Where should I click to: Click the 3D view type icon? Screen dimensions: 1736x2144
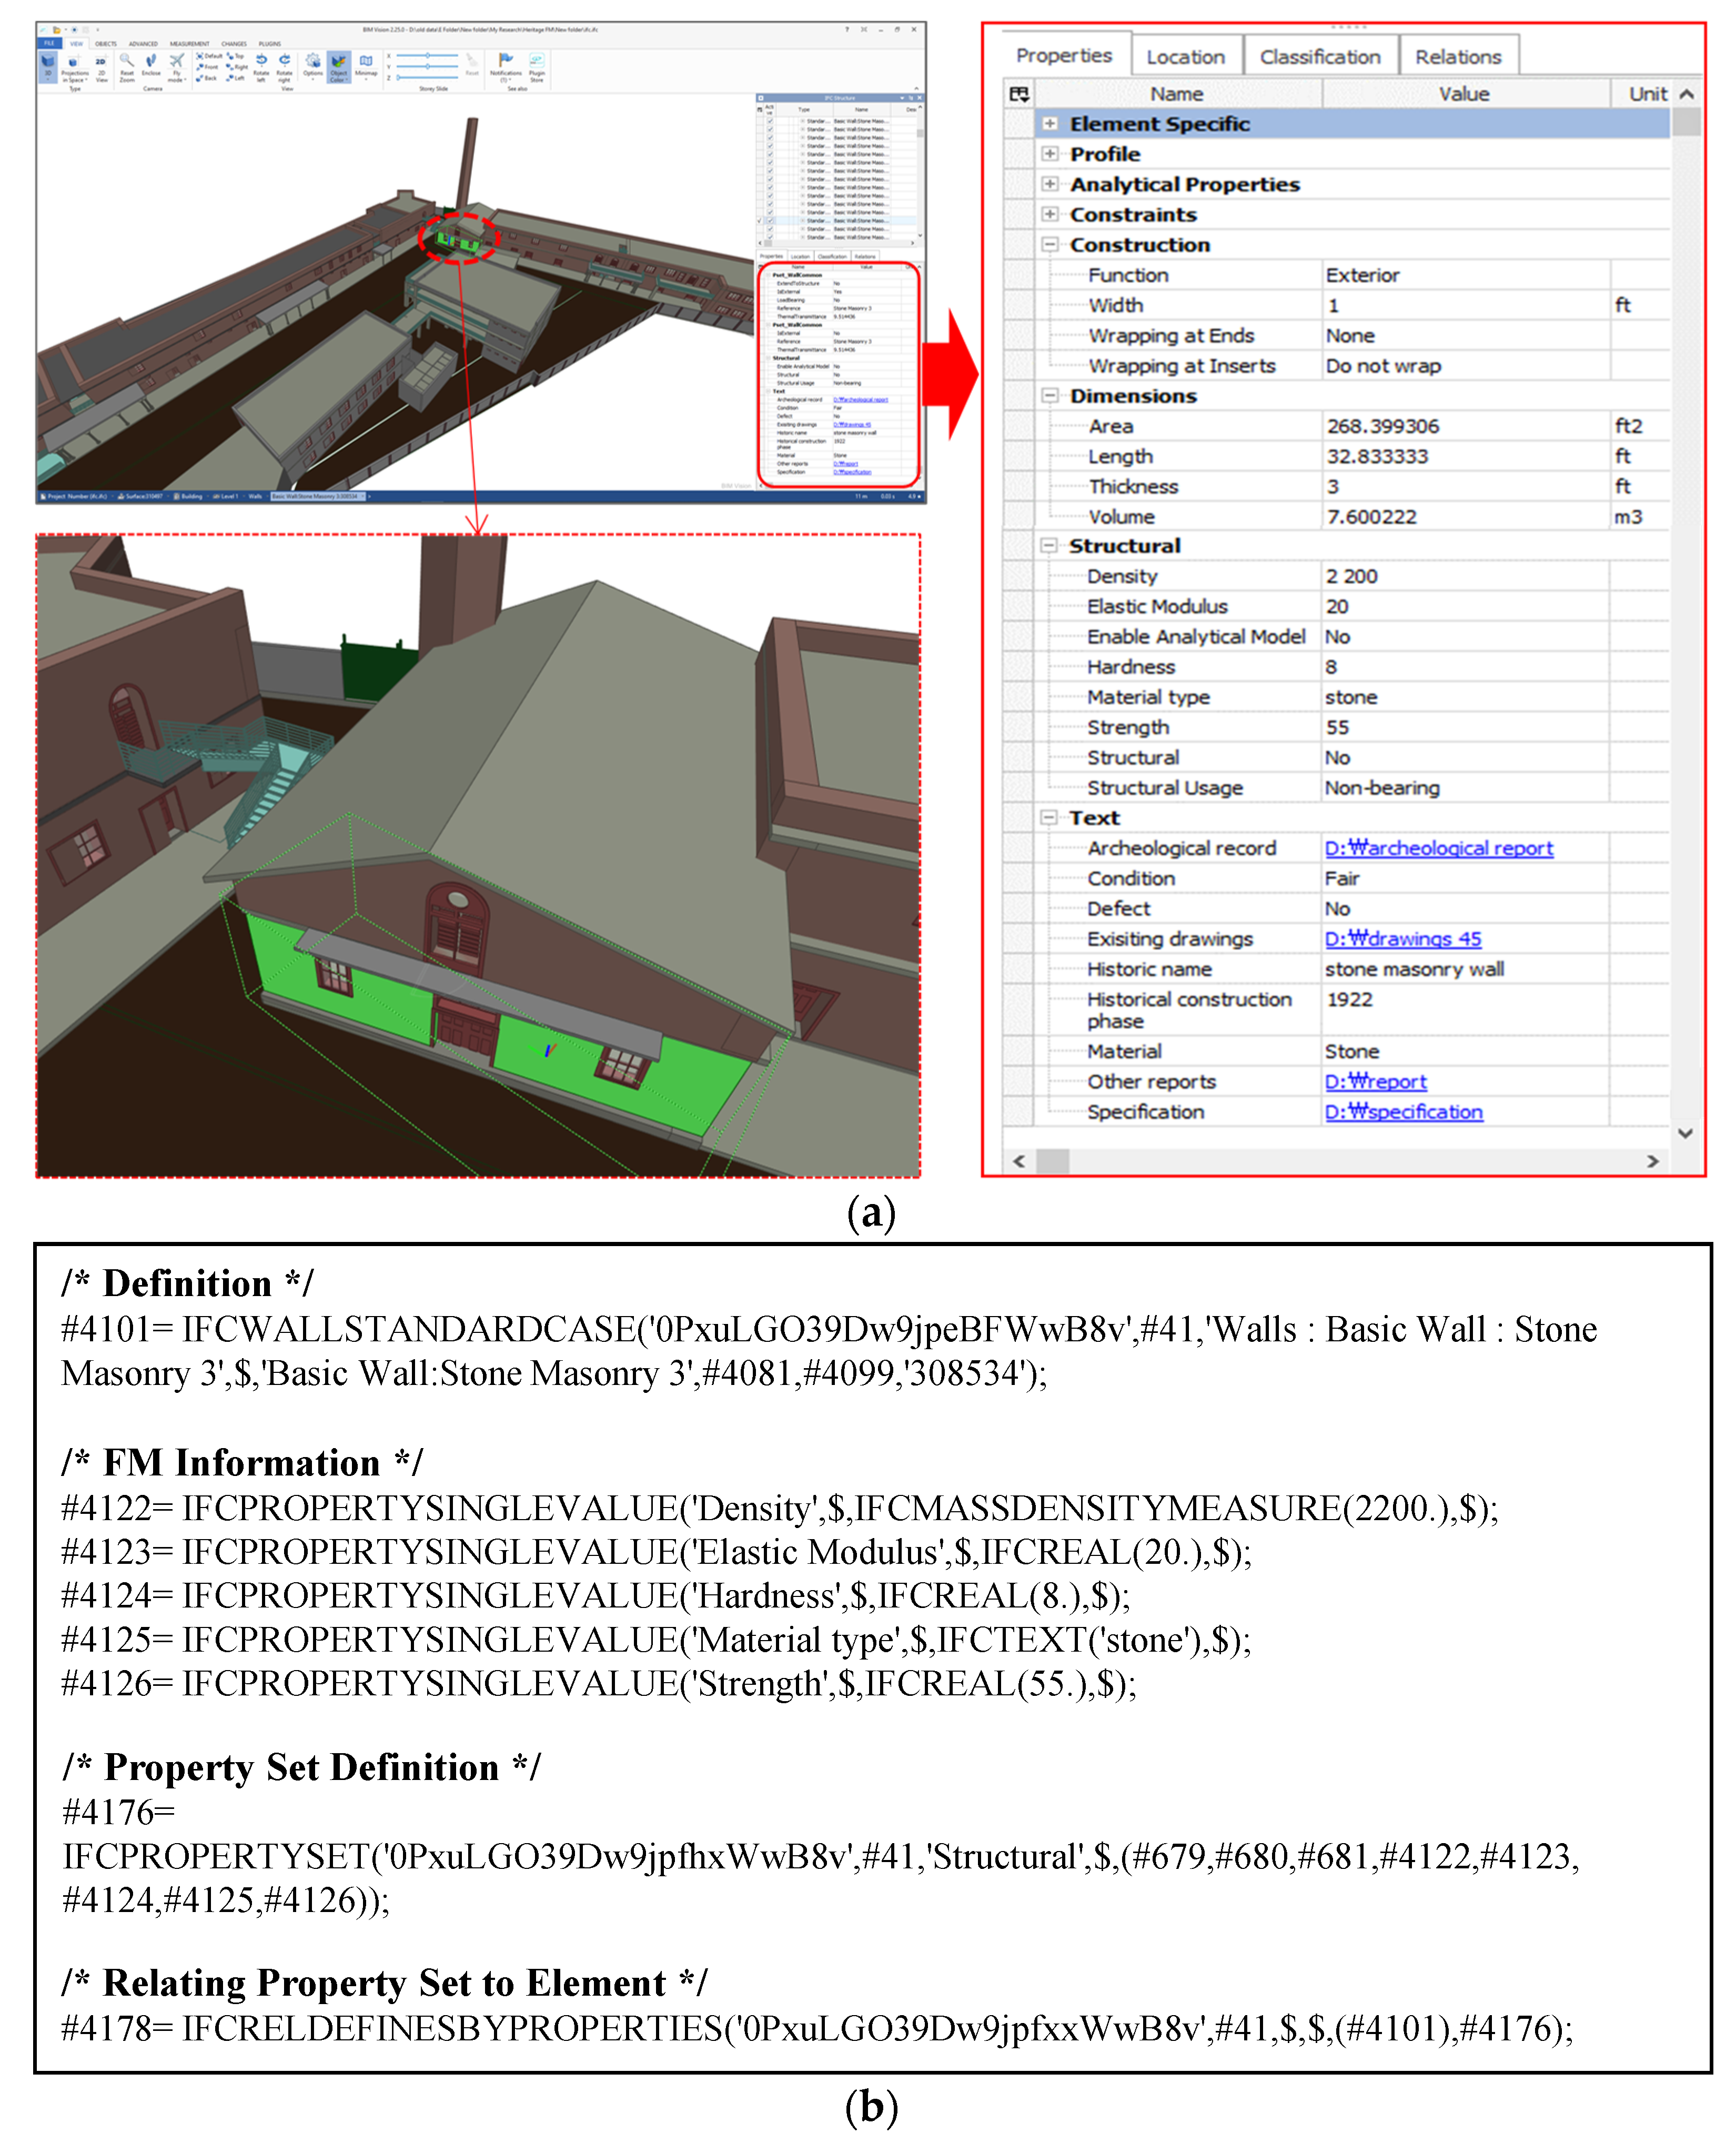pyautogui.click(x=48, y=61)
